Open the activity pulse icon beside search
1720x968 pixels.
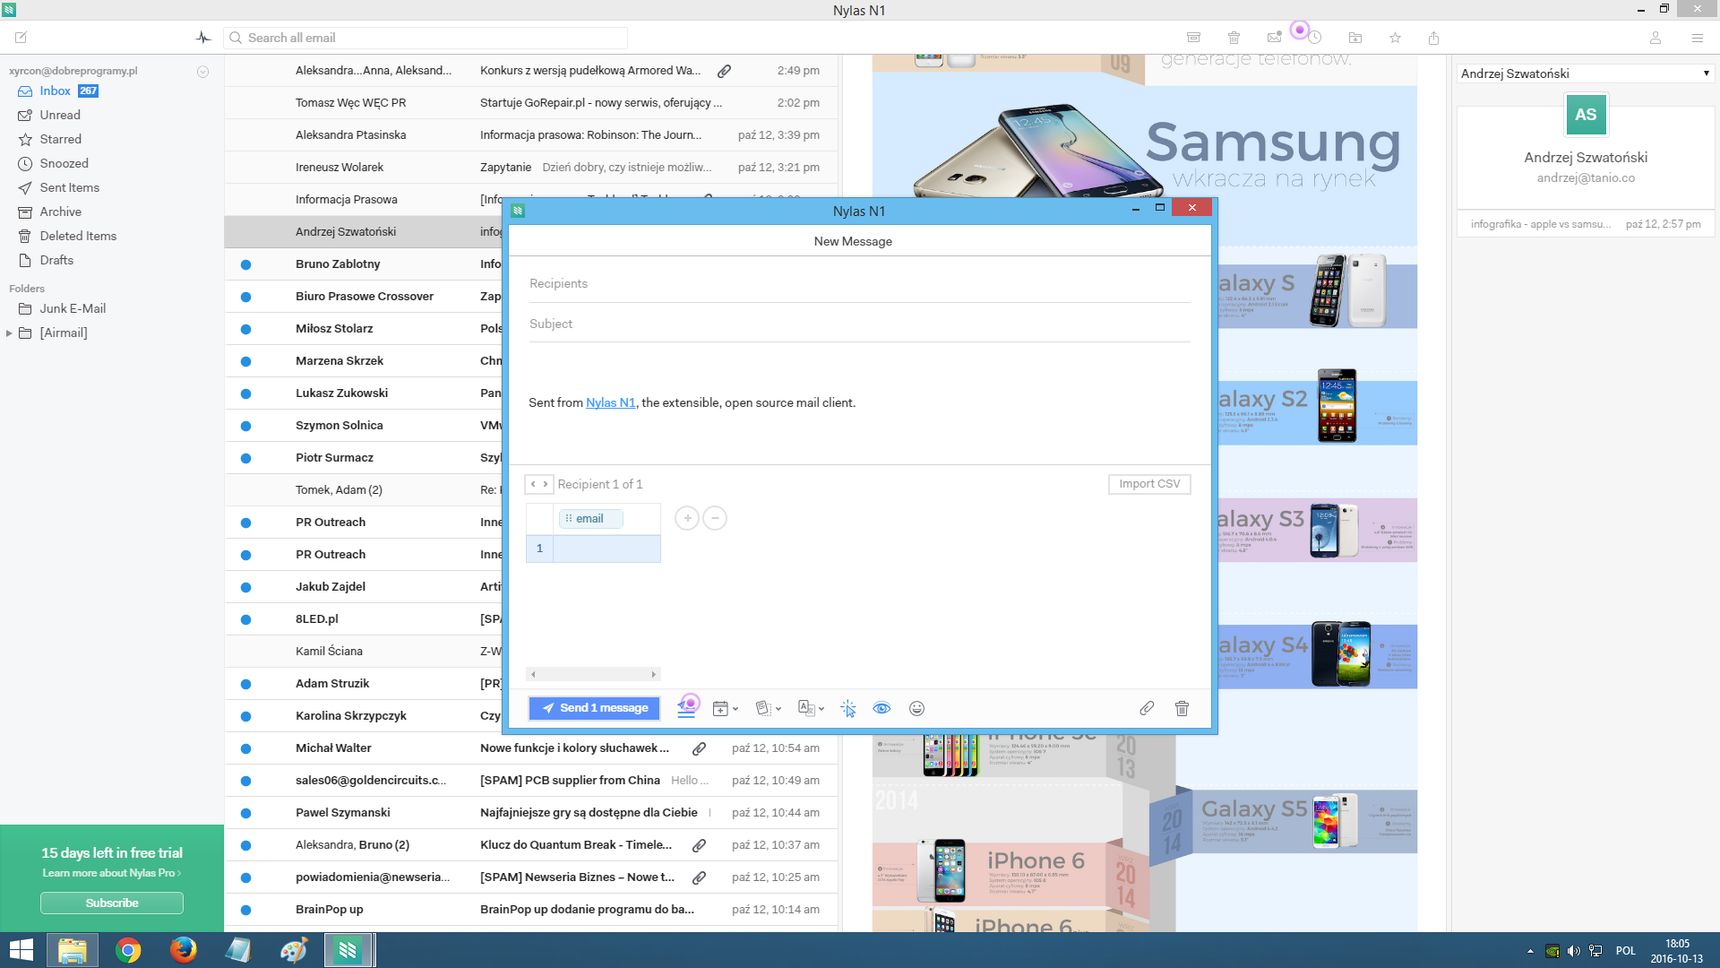pos(203,38)
